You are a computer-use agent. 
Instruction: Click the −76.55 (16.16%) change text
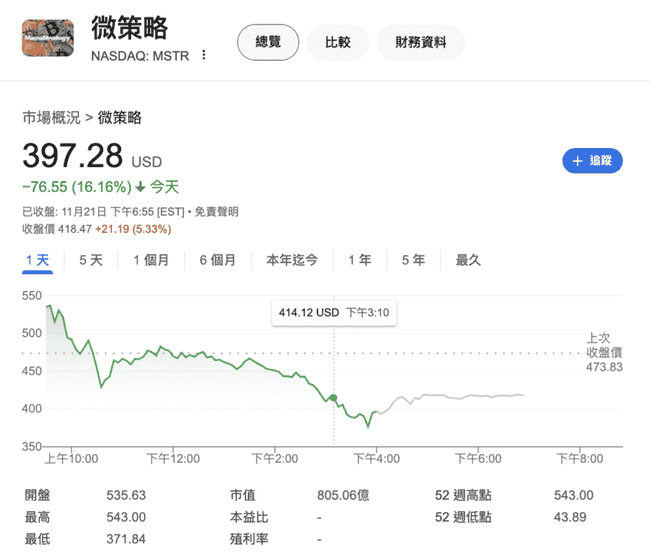(77, 187)
